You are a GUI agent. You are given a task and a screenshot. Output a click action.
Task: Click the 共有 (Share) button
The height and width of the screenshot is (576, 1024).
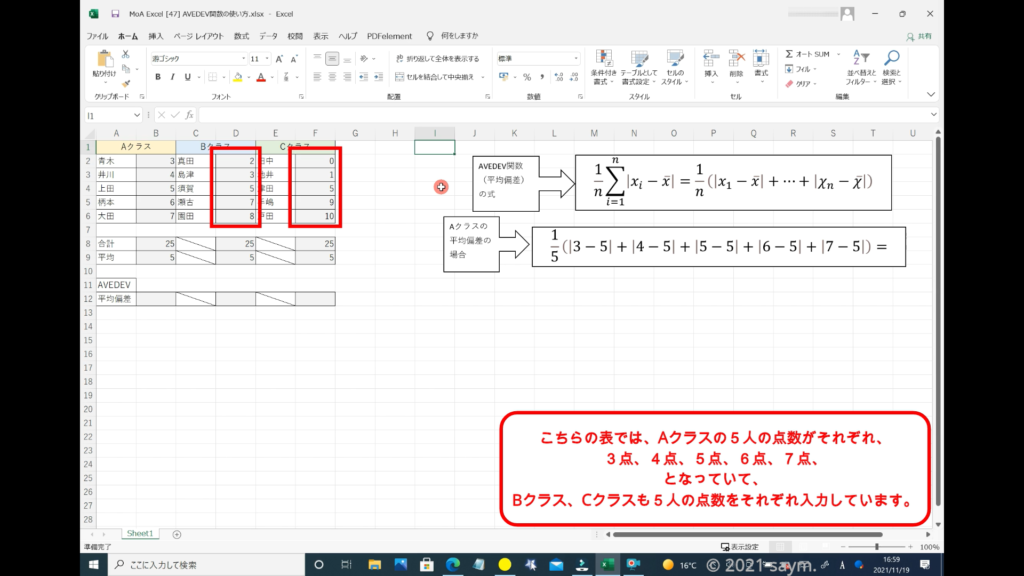(x=920, y=36)
